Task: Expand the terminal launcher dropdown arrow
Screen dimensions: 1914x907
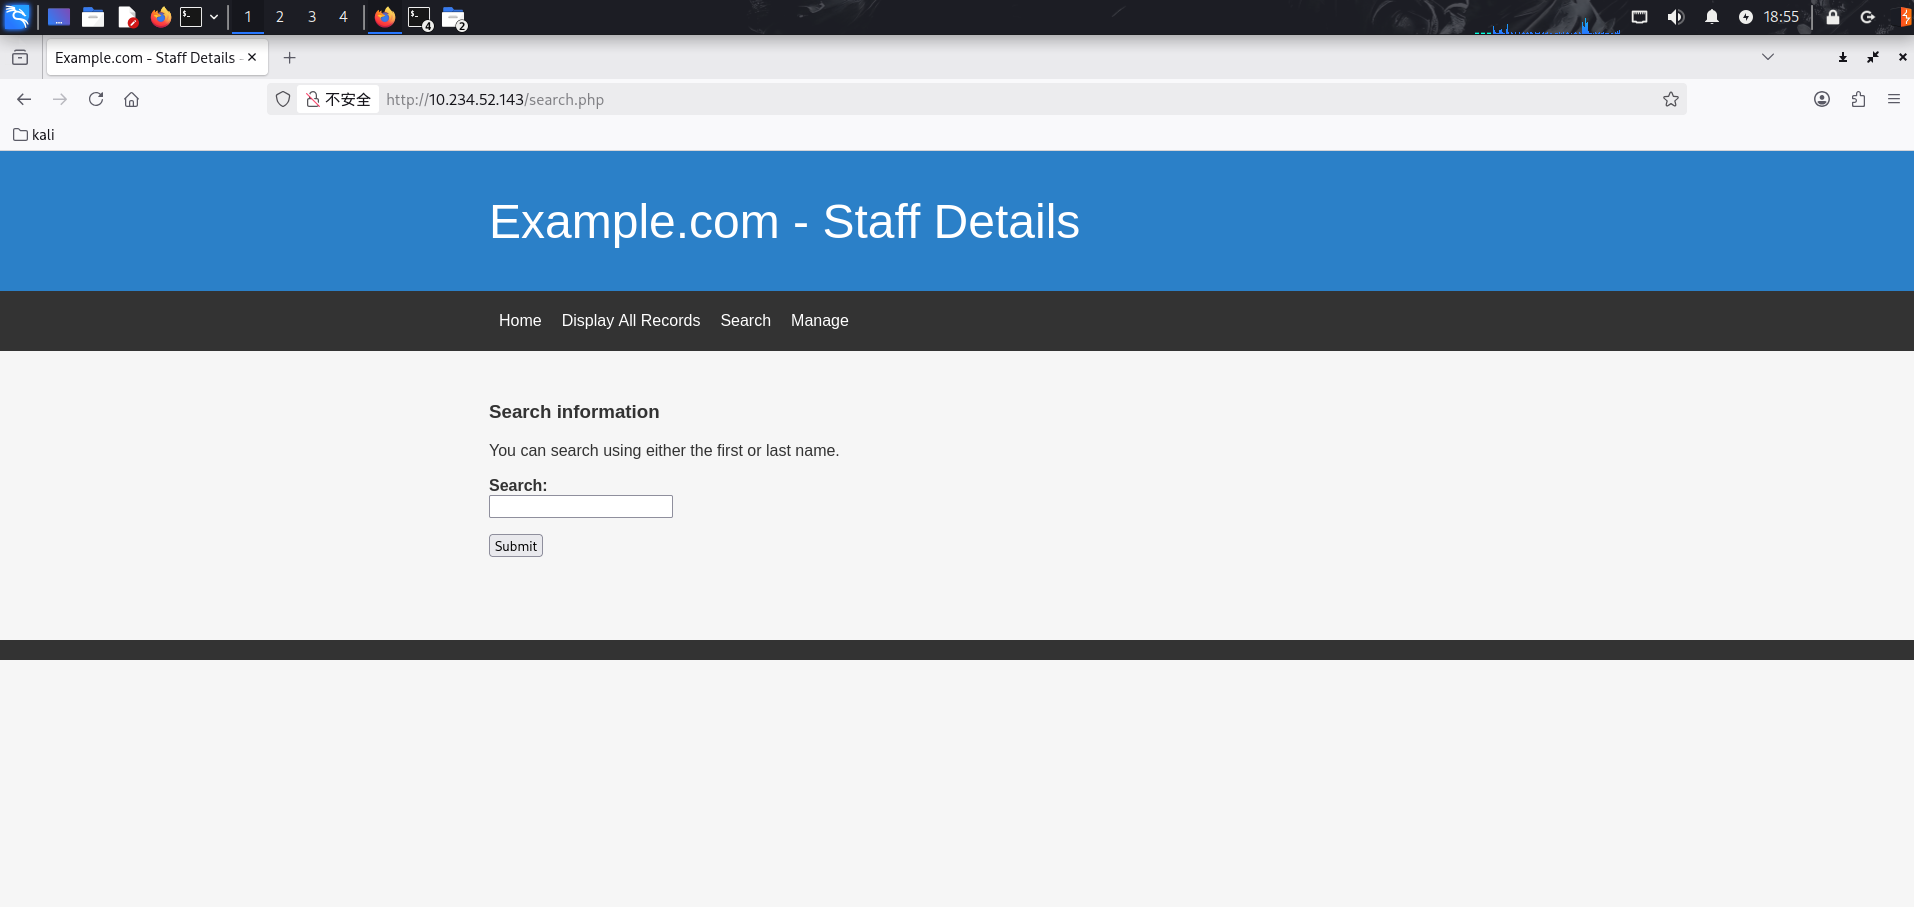Action: (214, 17)
